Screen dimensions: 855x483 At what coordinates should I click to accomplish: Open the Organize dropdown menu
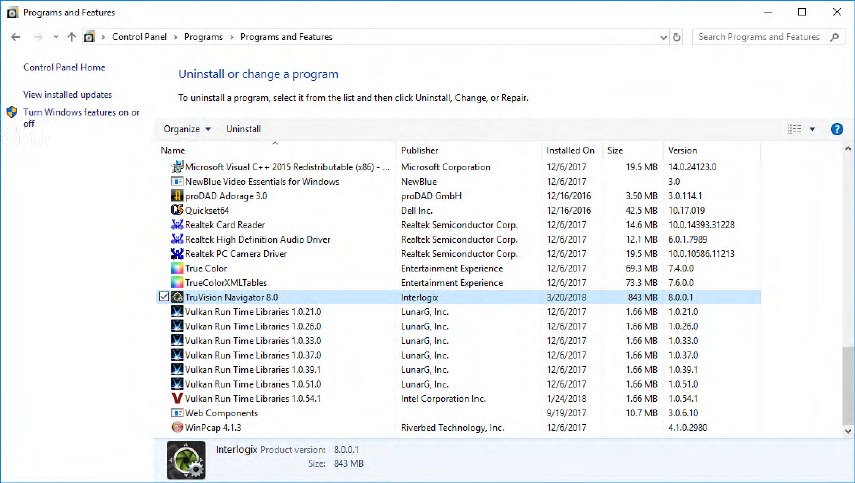(x=187, y=129)
